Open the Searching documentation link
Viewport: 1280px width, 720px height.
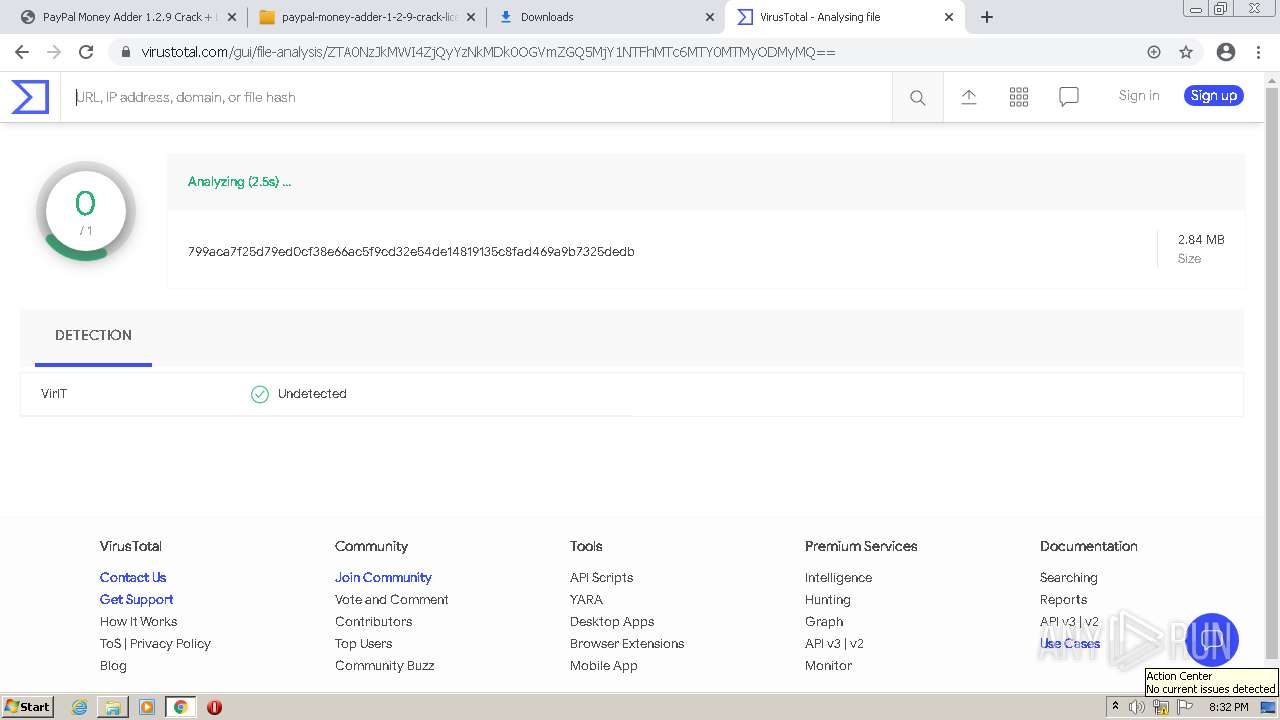1068,578
